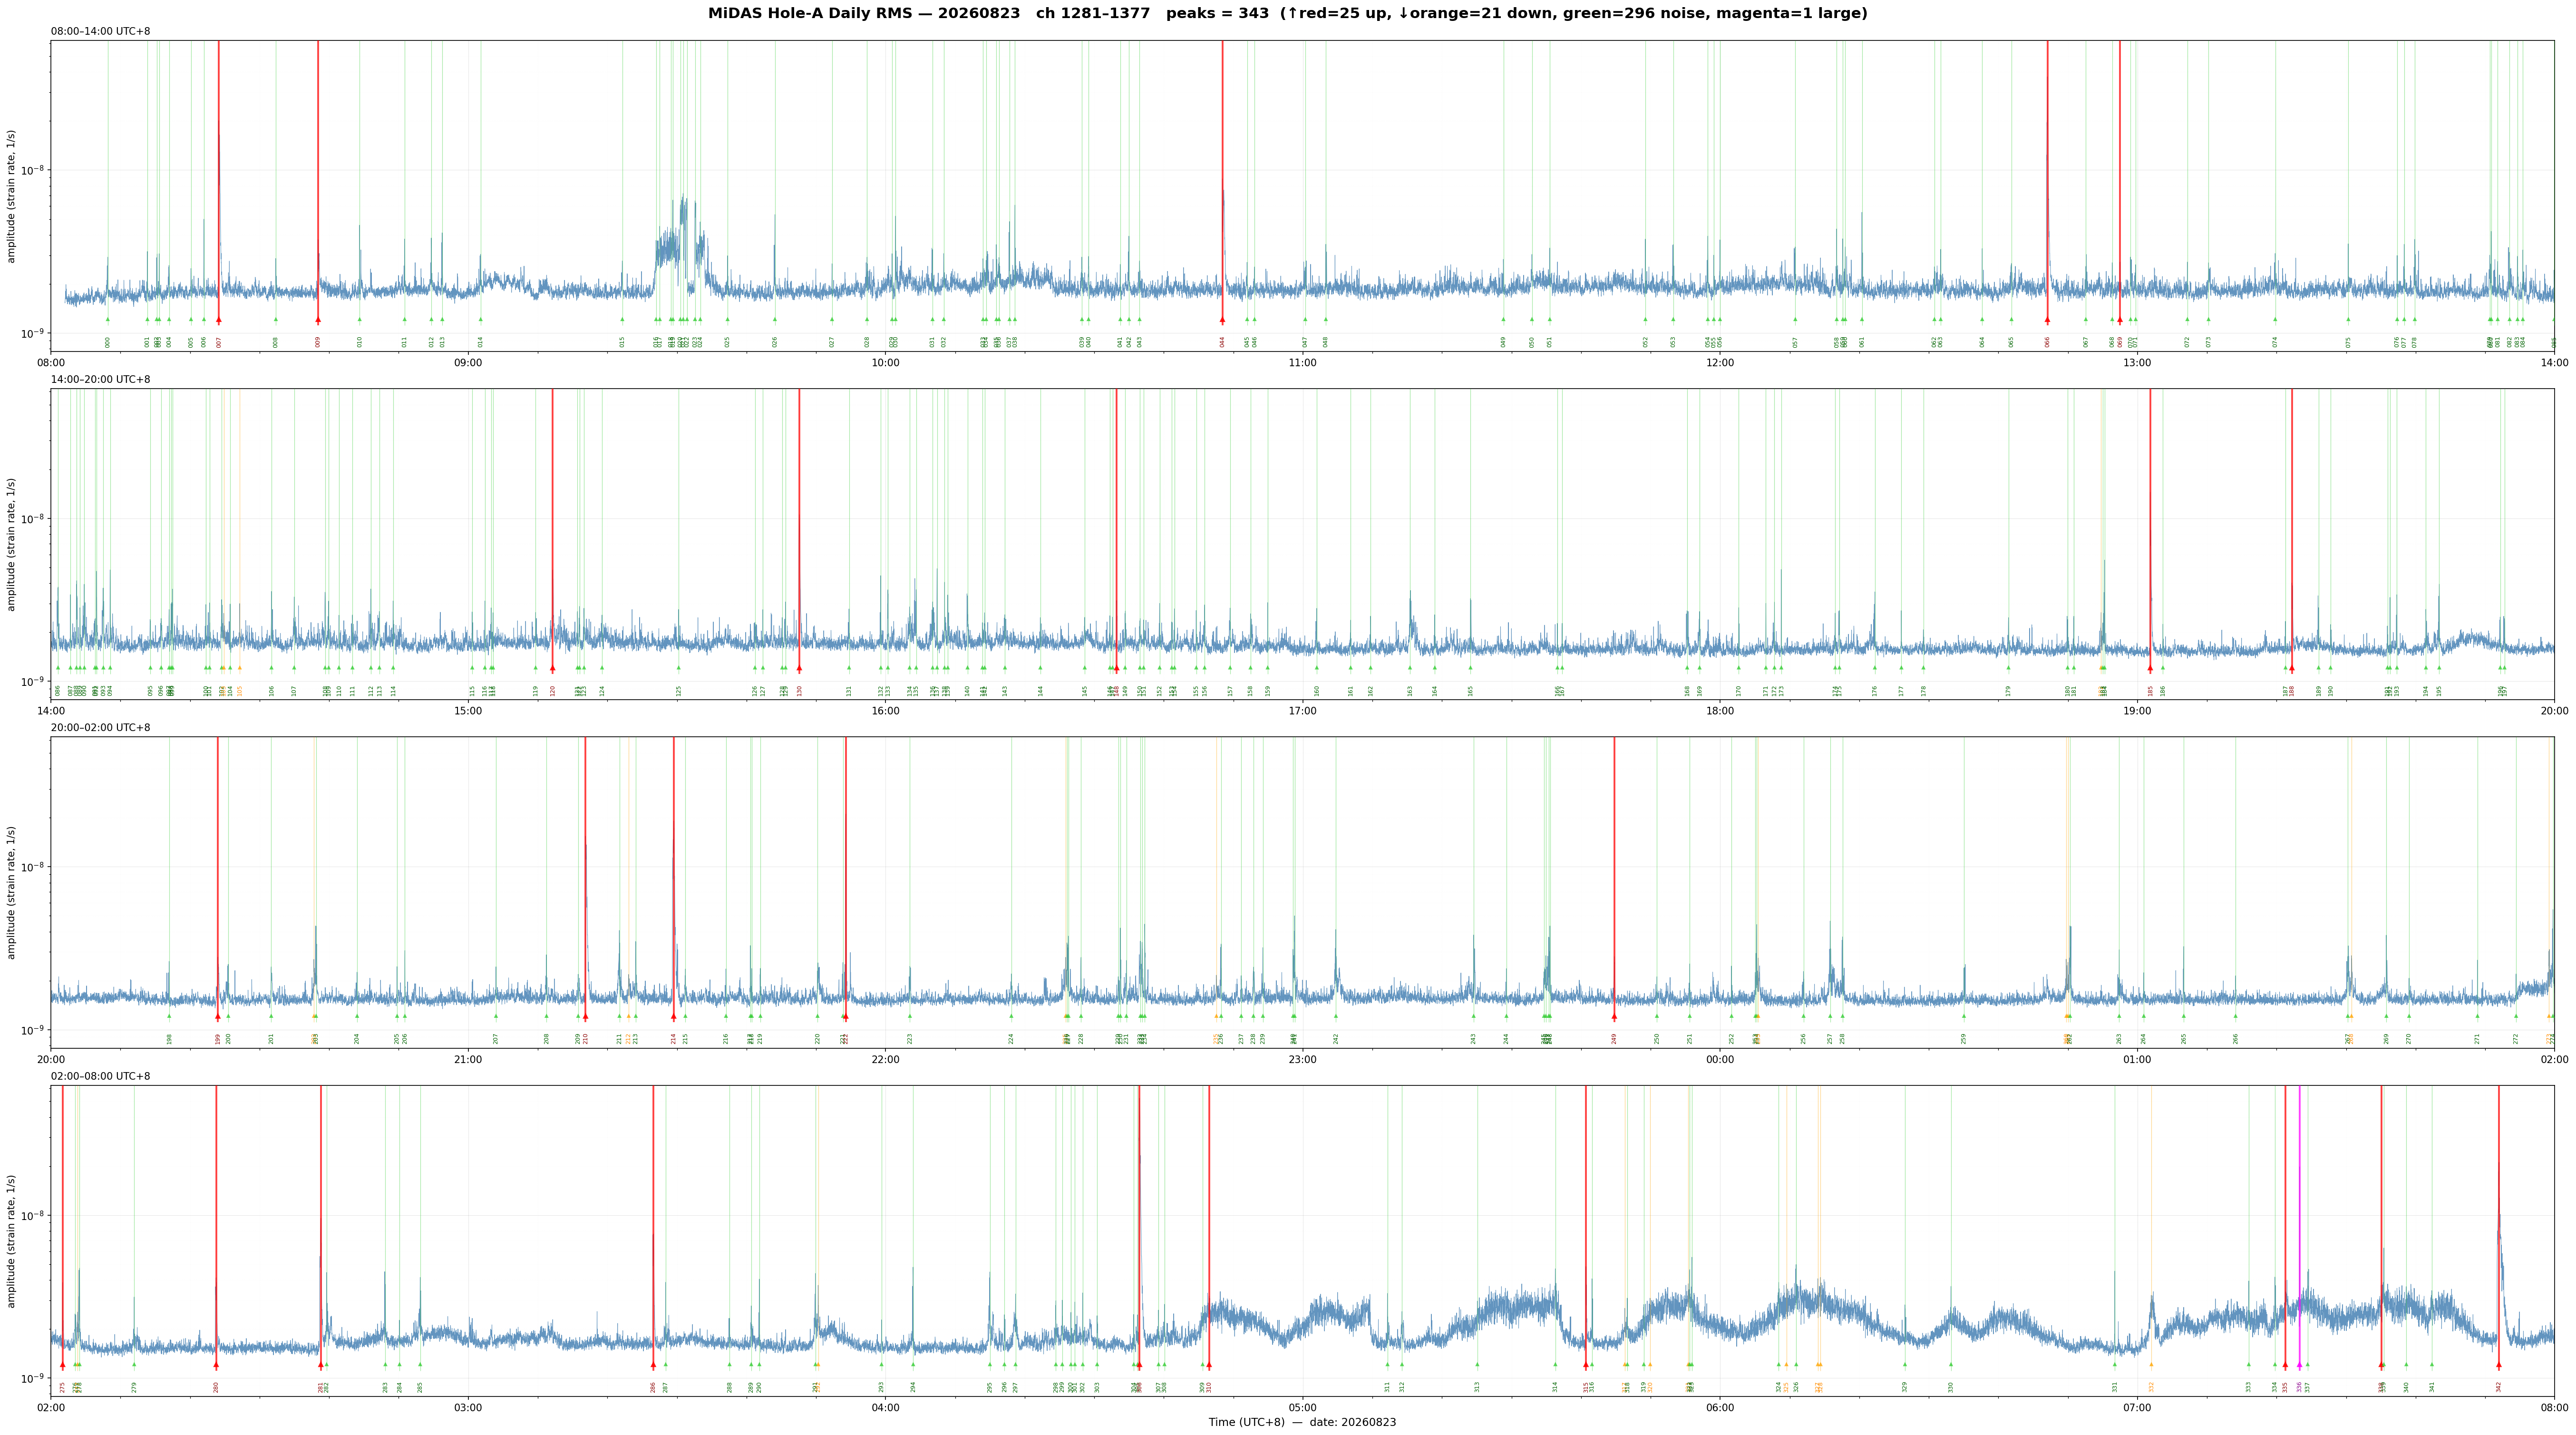Select the 22:00 time tick label
The height and width of the screenshot is (1435, 2576).
(x=885, y=1059)
